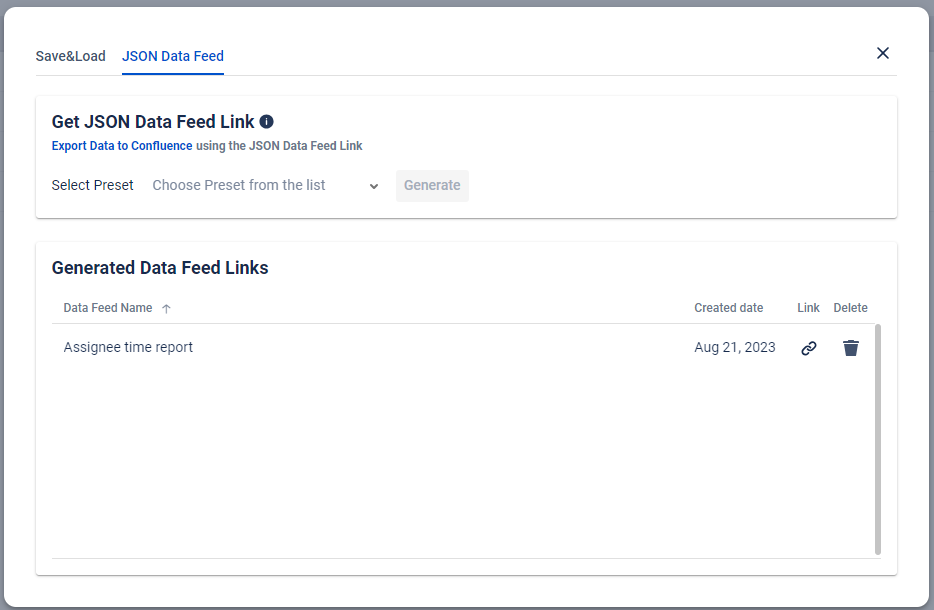Select the Assignee time report row
Viewport: 934px width, 610px height.
pyautogui.click(x=128, y=347)
